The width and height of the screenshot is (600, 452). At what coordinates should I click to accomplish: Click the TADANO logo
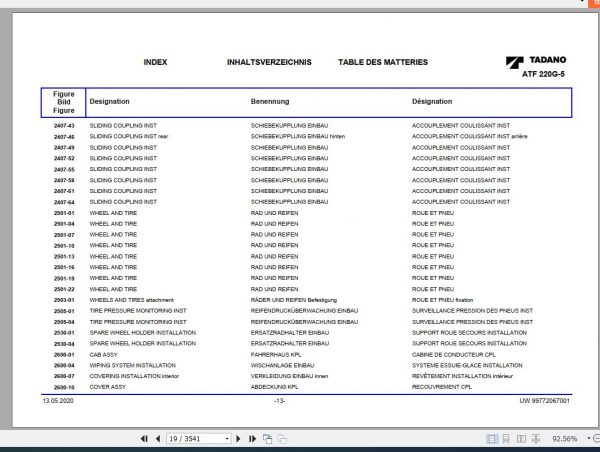tap(536, 61)
